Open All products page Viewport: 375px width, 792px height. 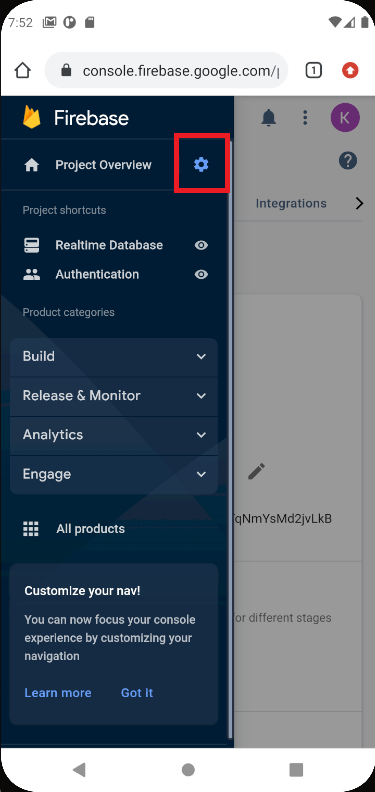tap(90, 529)
